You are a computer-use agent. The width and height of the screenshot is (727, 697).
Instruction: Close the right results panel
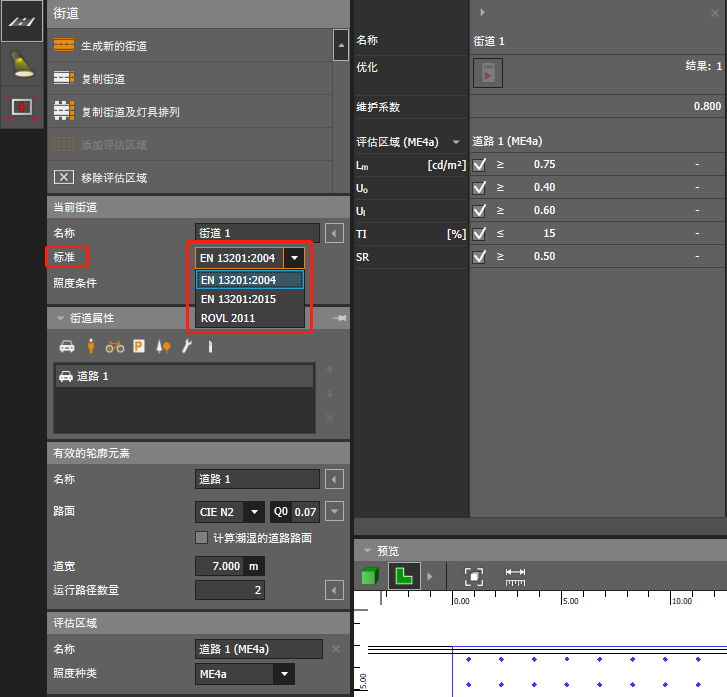715,13
